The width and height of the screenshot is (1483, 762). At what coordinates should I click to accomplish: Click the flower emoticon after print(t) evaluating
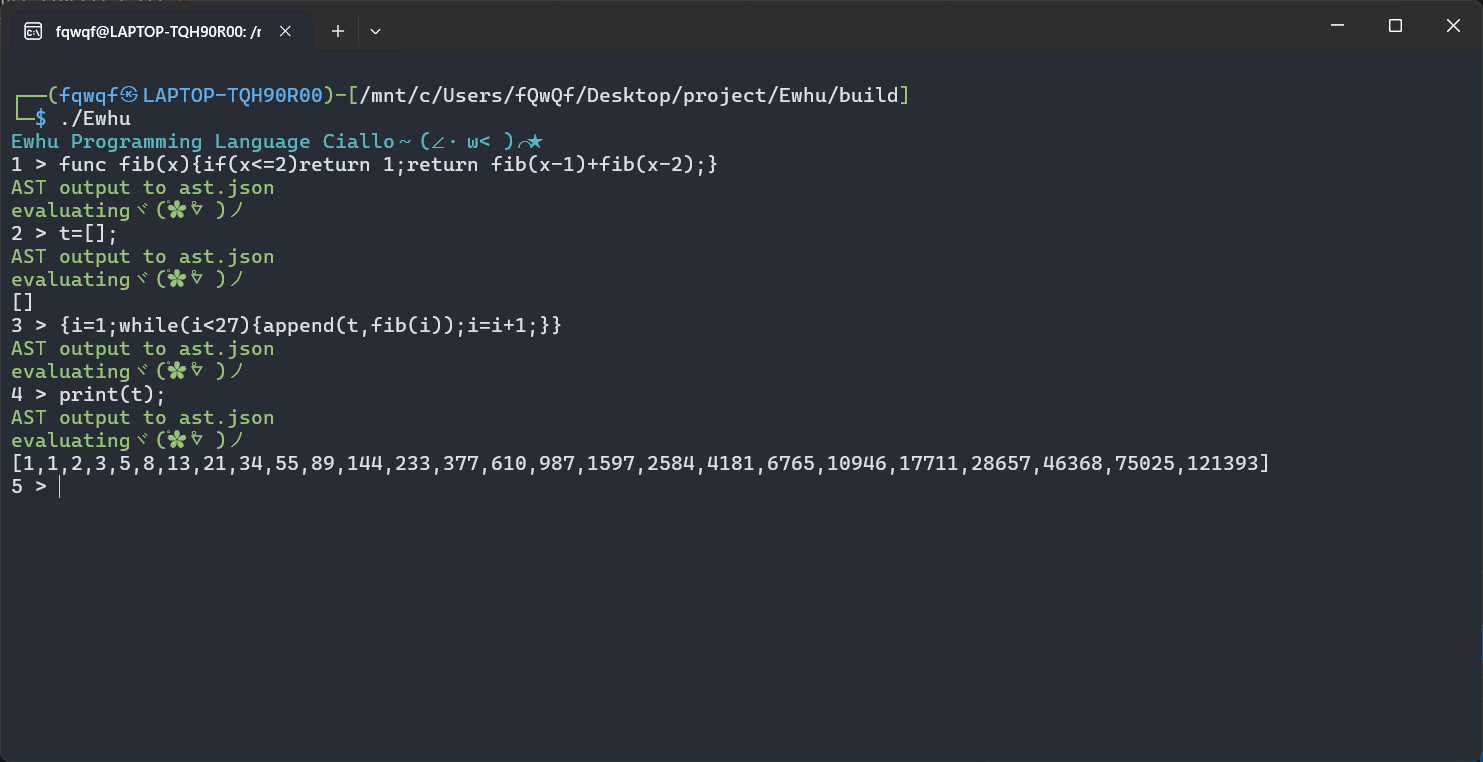(177, 441)
